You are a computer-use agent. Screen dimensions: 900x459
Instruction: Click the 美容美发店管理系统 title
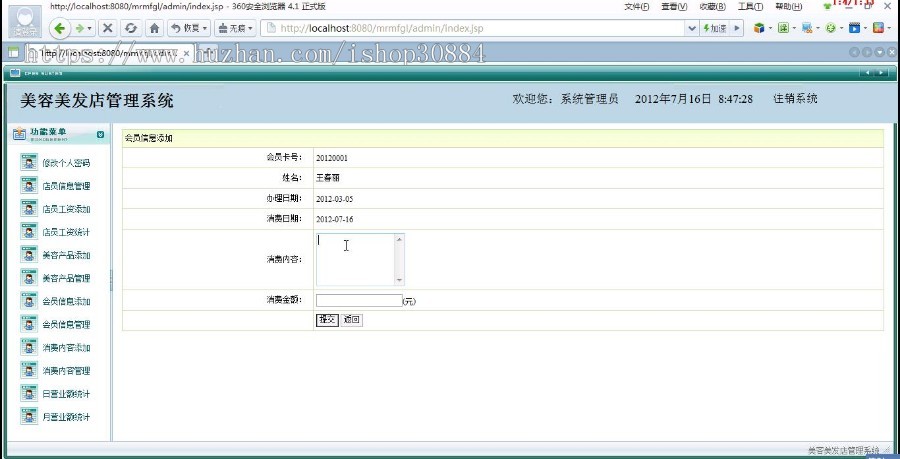tap(96, 101)
